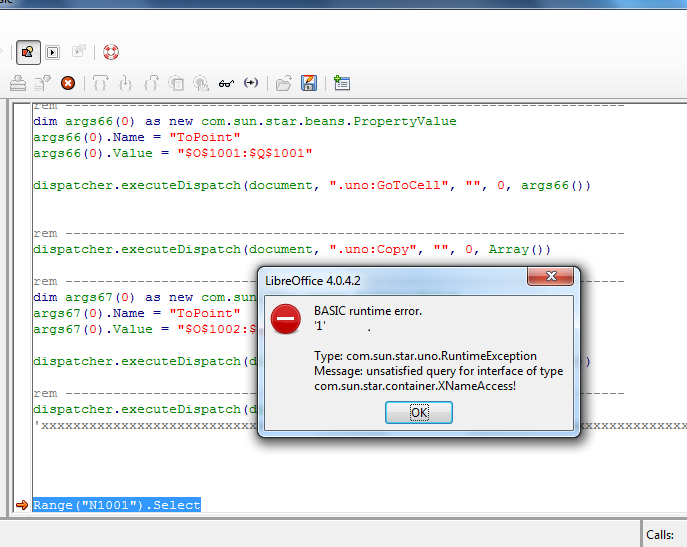Open the Select Macro icon
The image size is (687, 547).
(53, 51)
